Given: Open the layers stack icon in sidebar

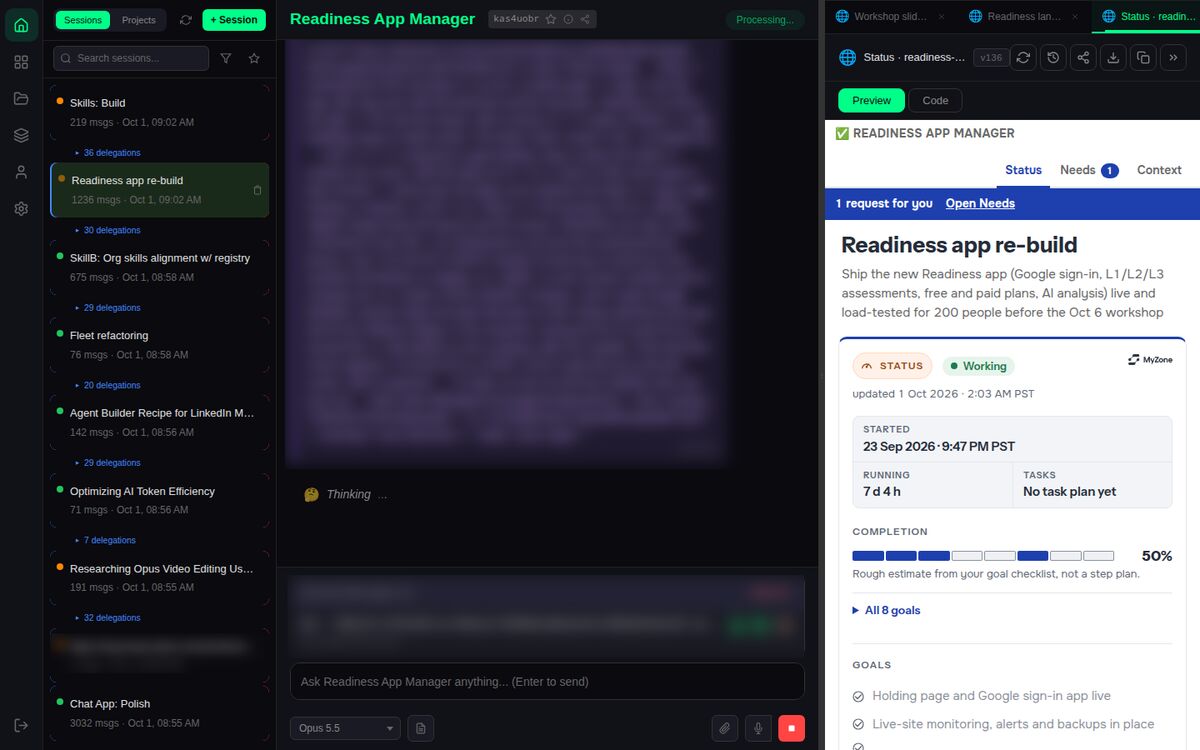Looking at the screenshot, I should (21, 135).
